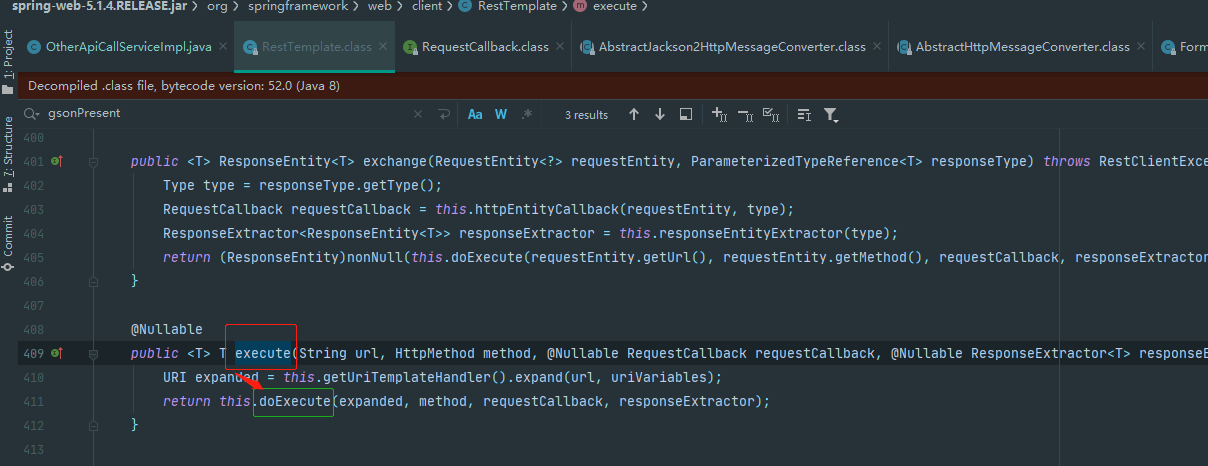Toggle multiline search mode icon
1208x466 pixels.
coord(804,114)
